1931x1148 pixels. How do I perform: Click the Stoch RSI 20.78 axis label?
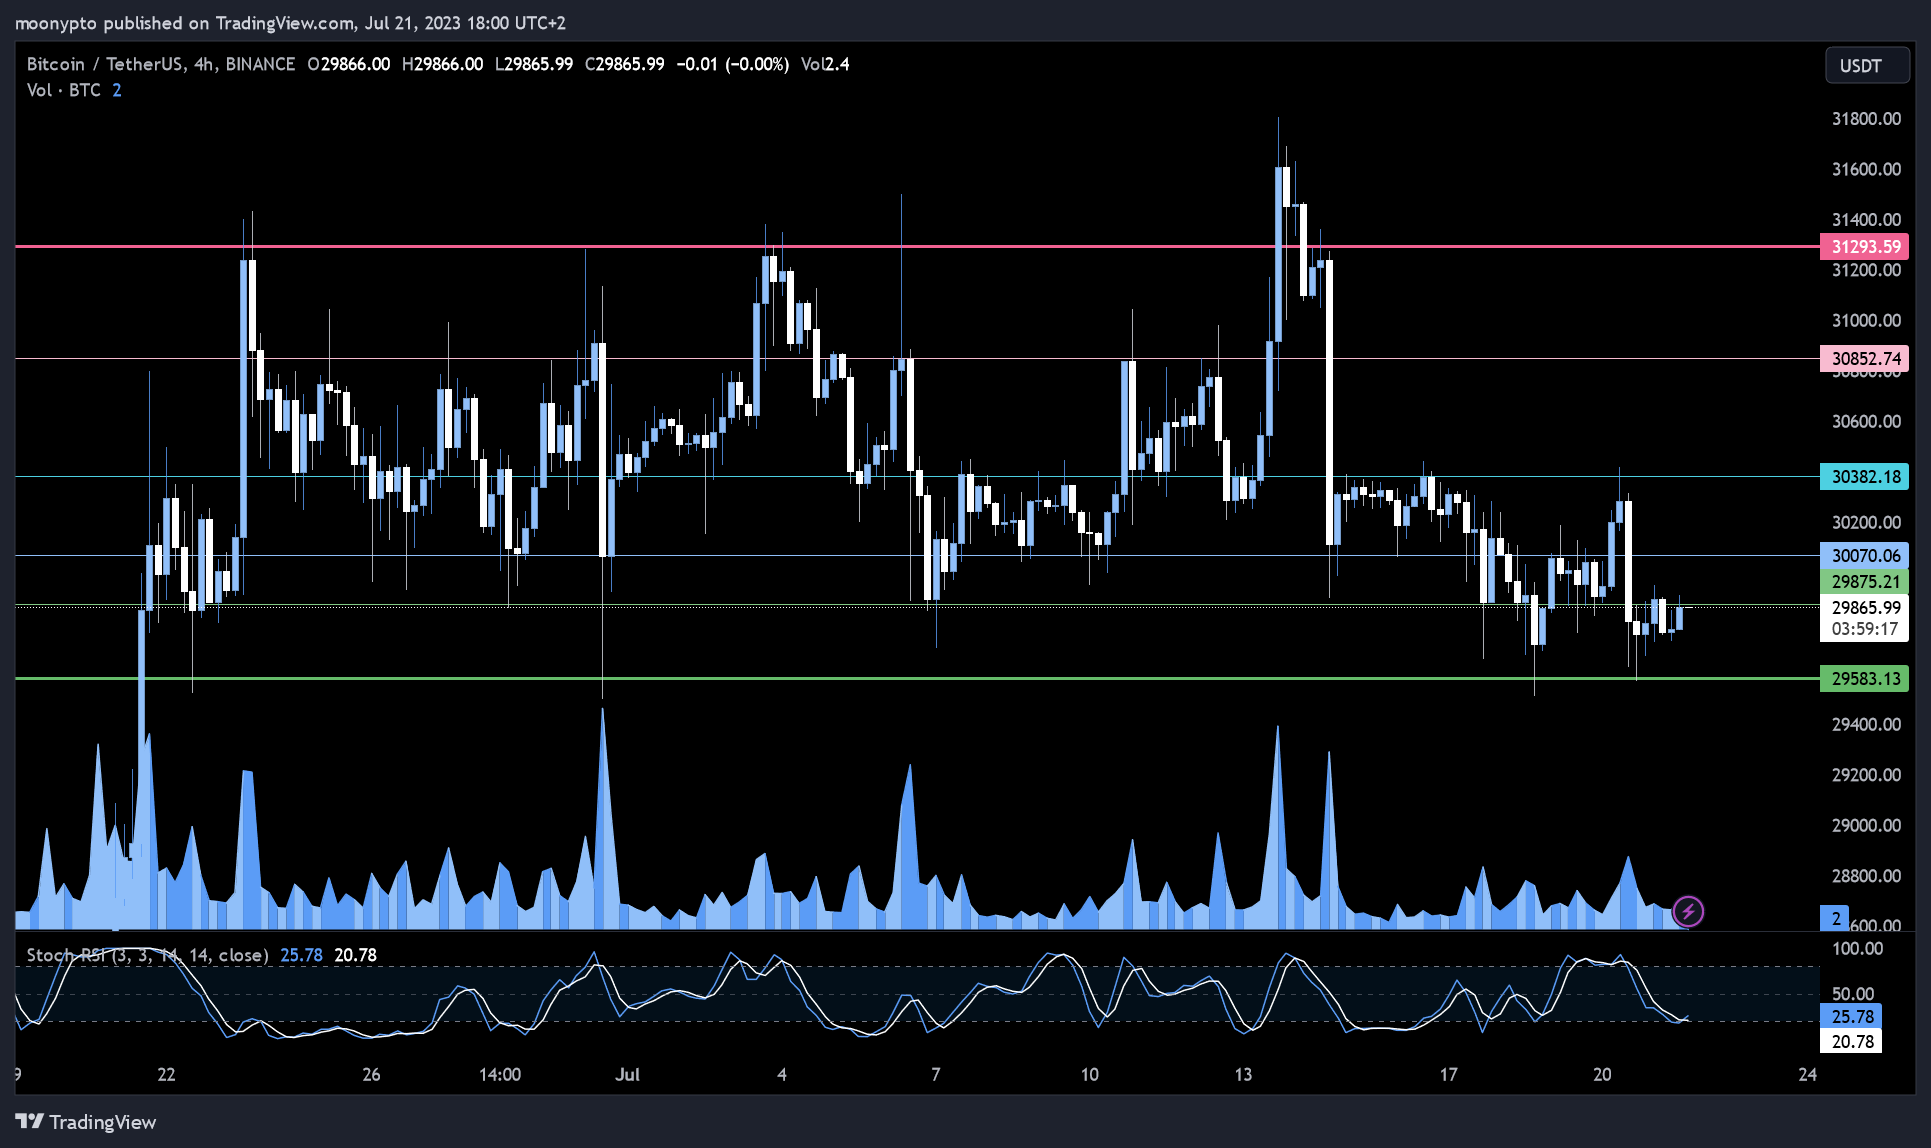[x=1851, y=1042]
